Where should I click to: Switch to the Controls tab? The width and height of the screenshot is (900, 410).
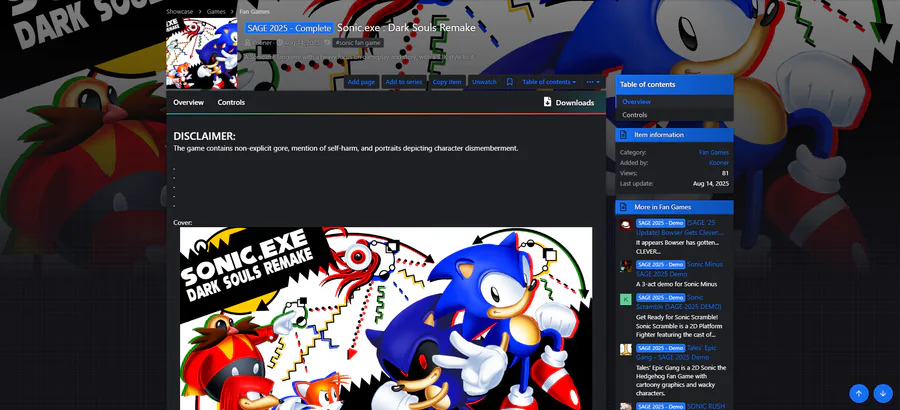click(x=231, y=102)
